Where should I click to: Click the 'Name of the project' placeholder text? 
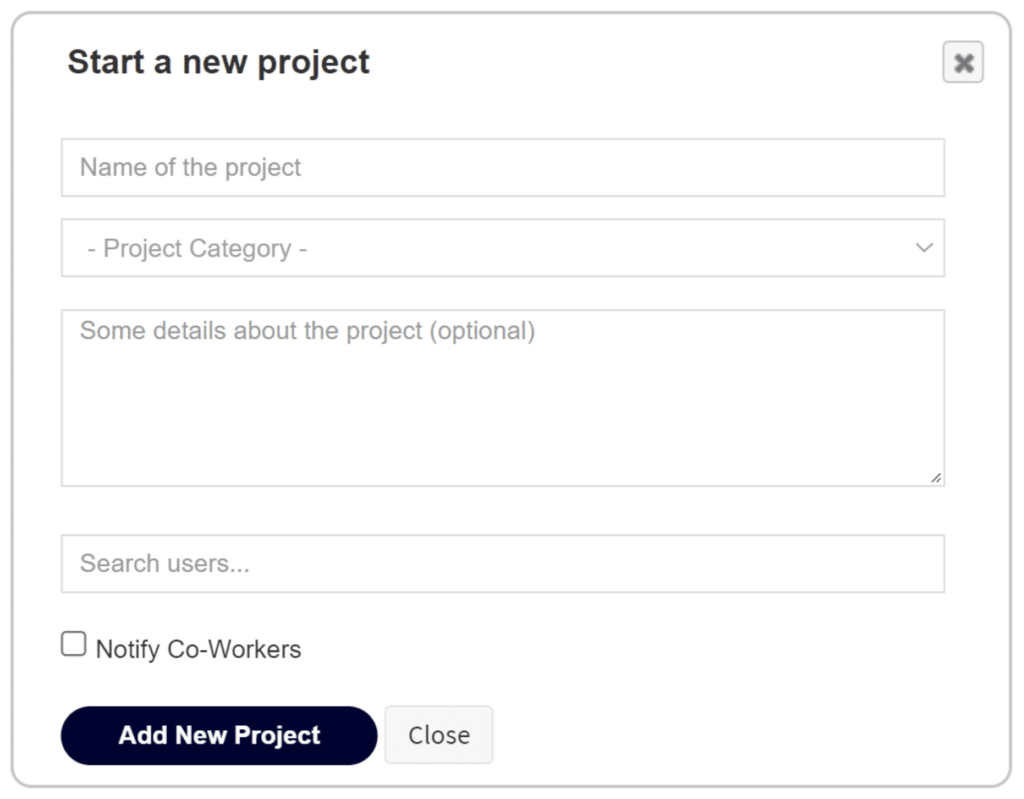(190, 168)
